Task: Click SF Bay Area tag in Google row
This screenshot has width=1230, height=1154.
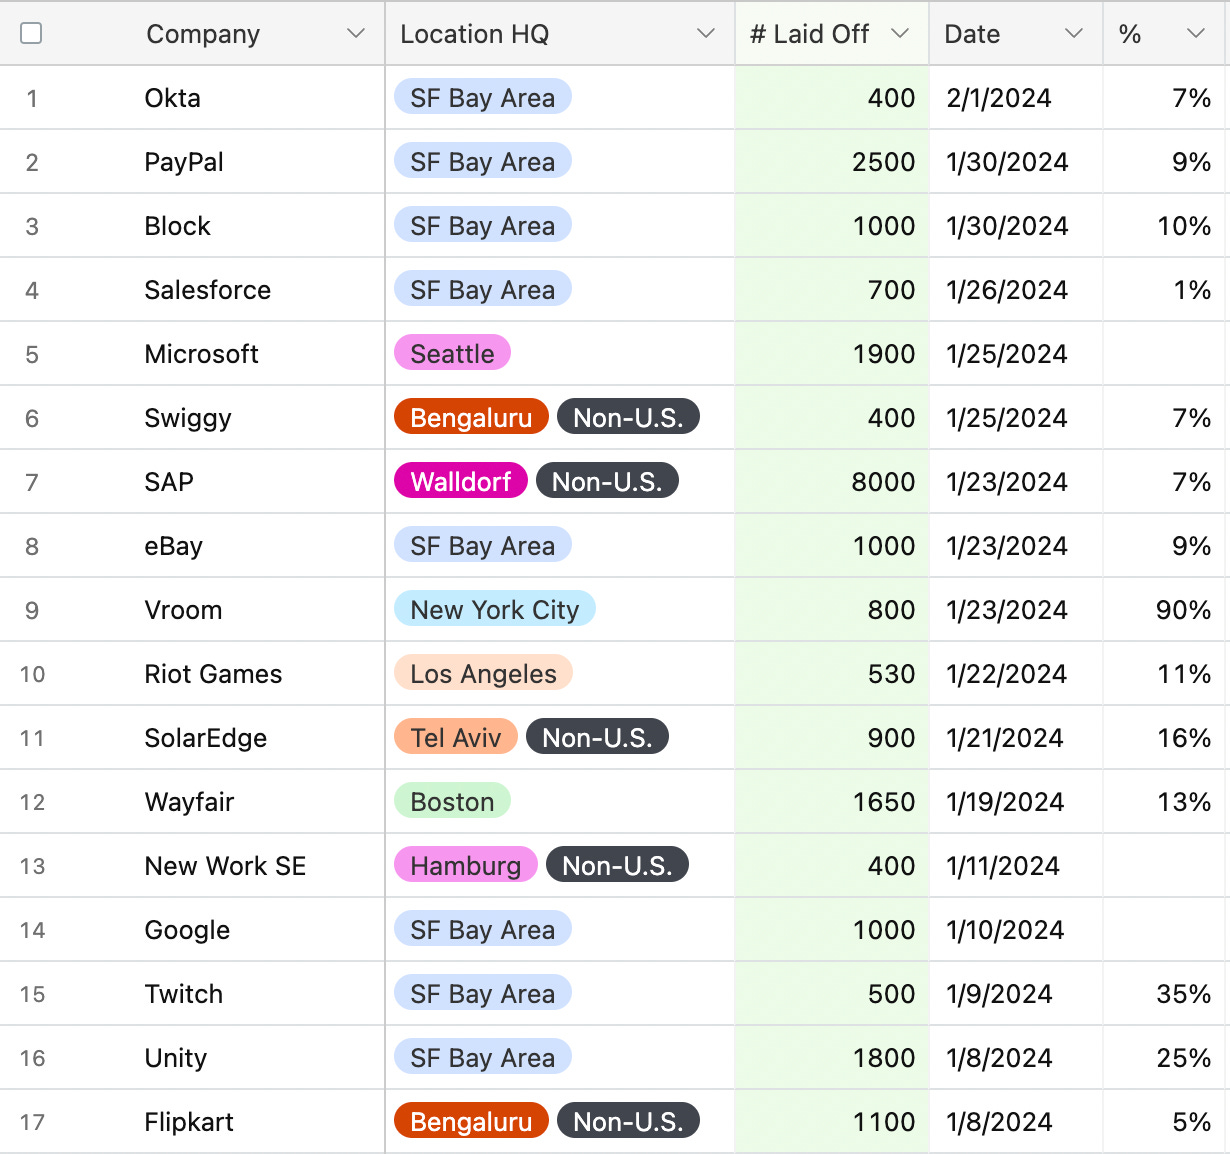Action: tap(483, 929)
